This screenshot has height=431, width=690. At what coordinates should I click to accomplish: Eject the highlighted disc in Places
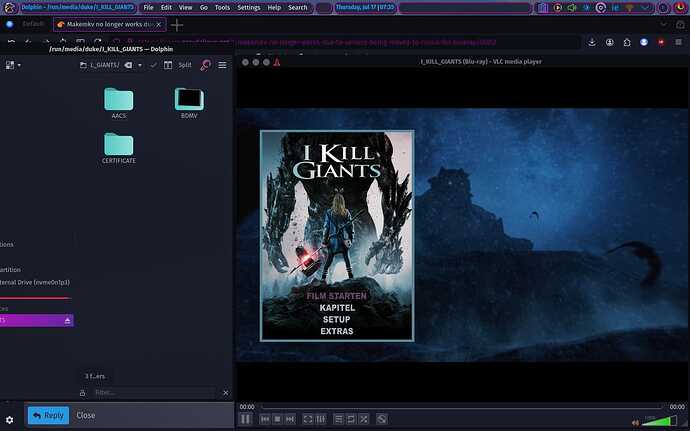tap(67, 320)
